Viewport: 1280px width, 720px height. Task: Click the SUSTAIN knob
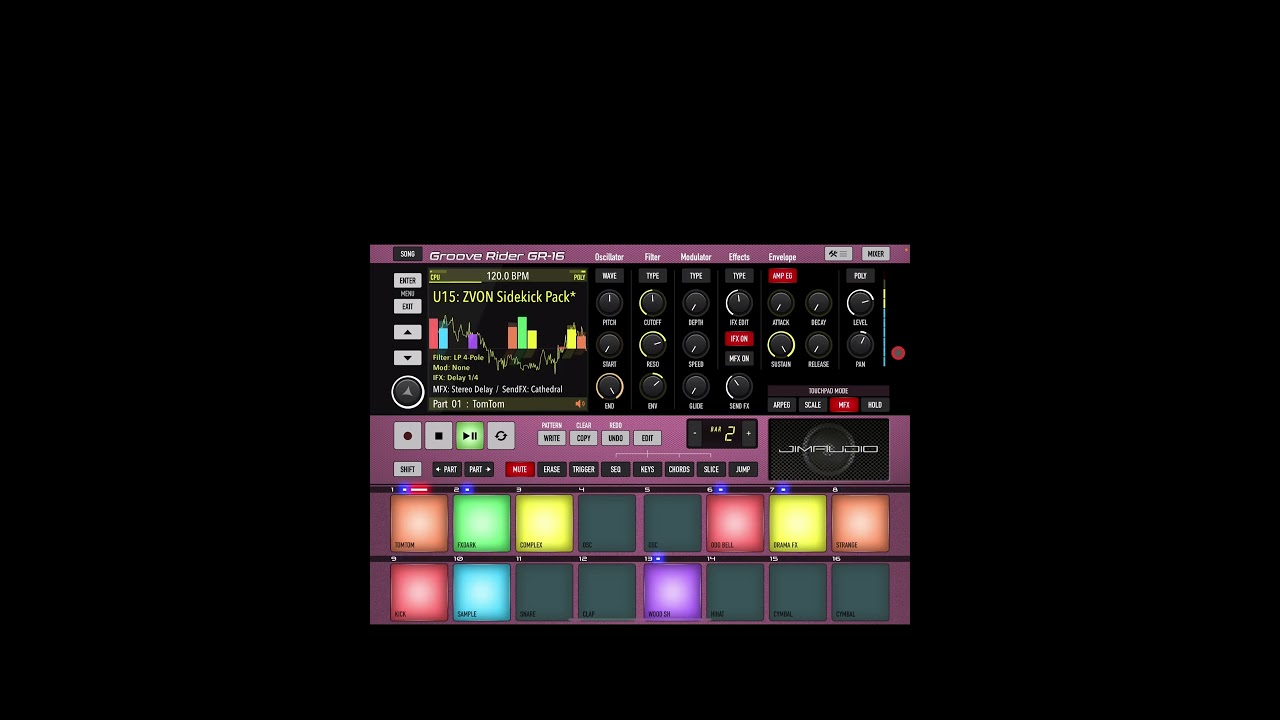click(x=781, y=345)
